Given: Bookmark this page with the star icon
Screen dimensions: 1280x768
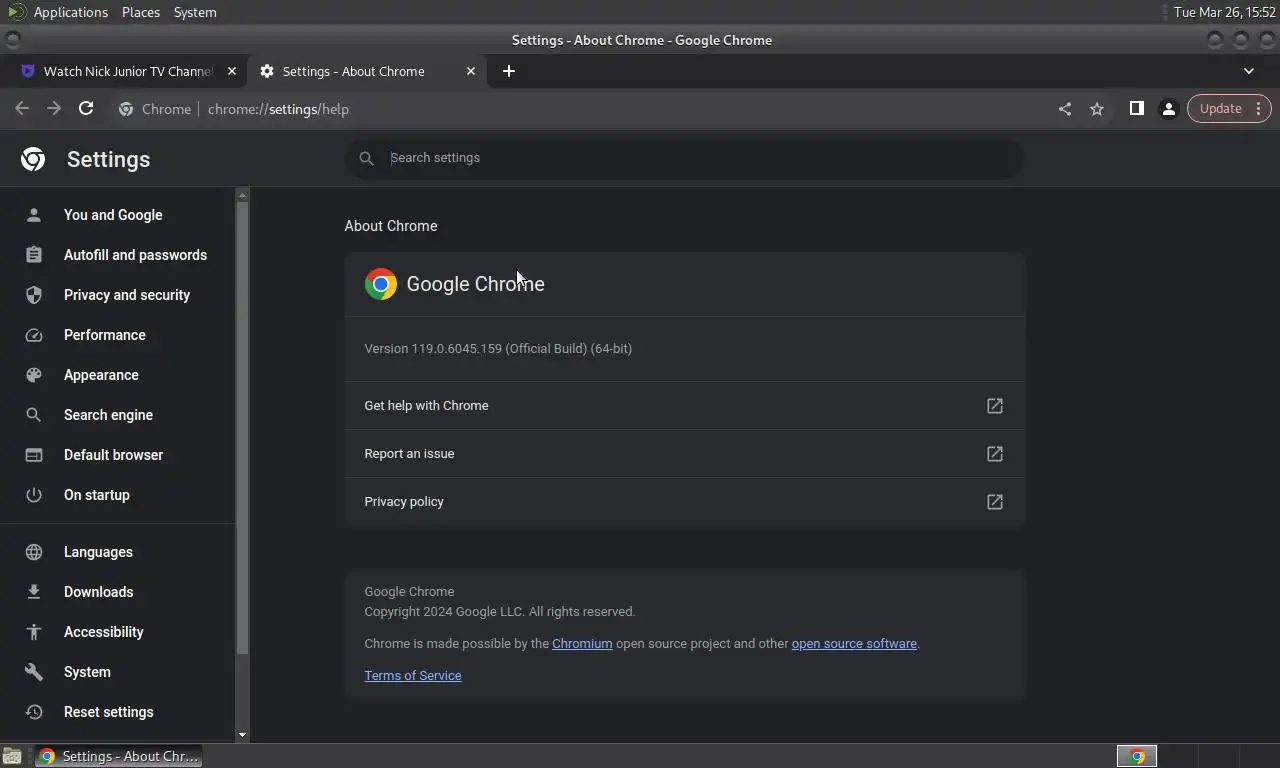Looking at the screenshot, I should click(1097, 109).
